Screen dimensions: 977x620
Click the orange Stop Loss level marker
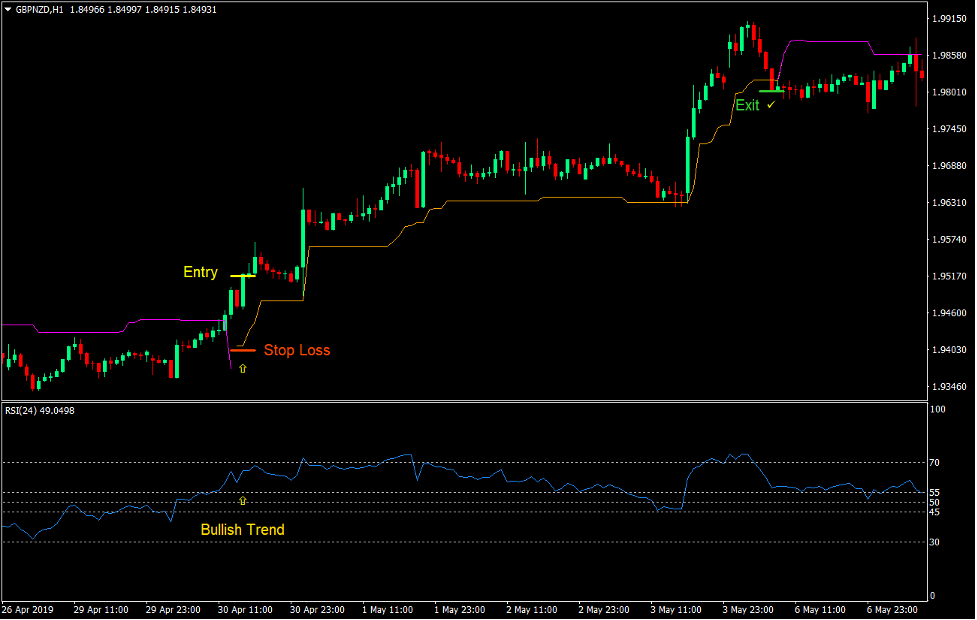click(x=243, y=350)
